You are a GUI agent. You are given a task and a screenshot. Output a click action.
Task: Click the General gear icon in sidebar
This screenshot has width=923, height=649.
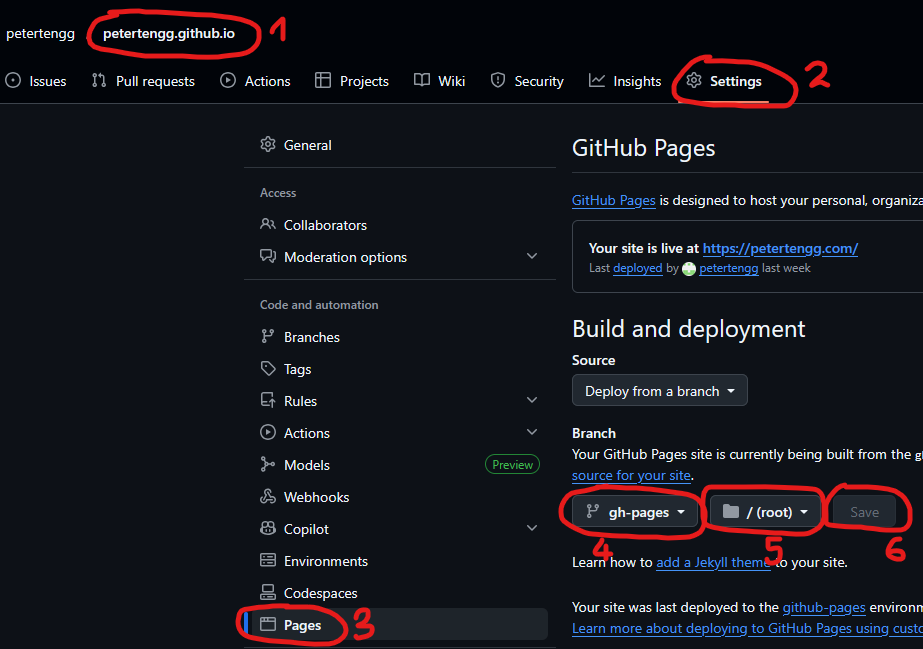268,145
